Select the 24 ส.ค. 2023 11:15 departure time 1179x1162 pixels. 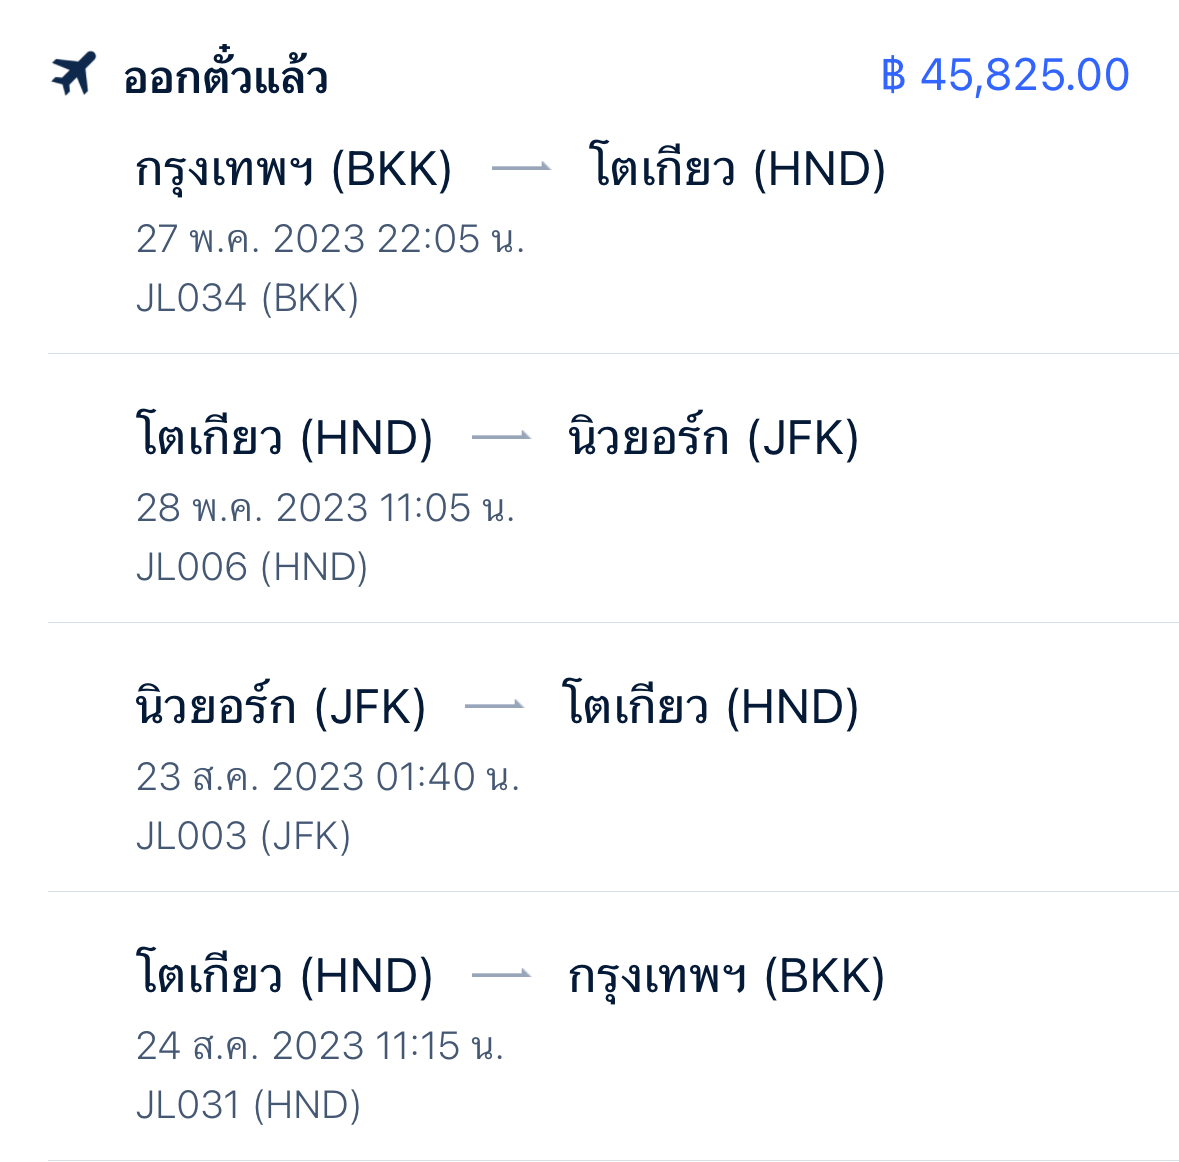(x=320, y=1046)
